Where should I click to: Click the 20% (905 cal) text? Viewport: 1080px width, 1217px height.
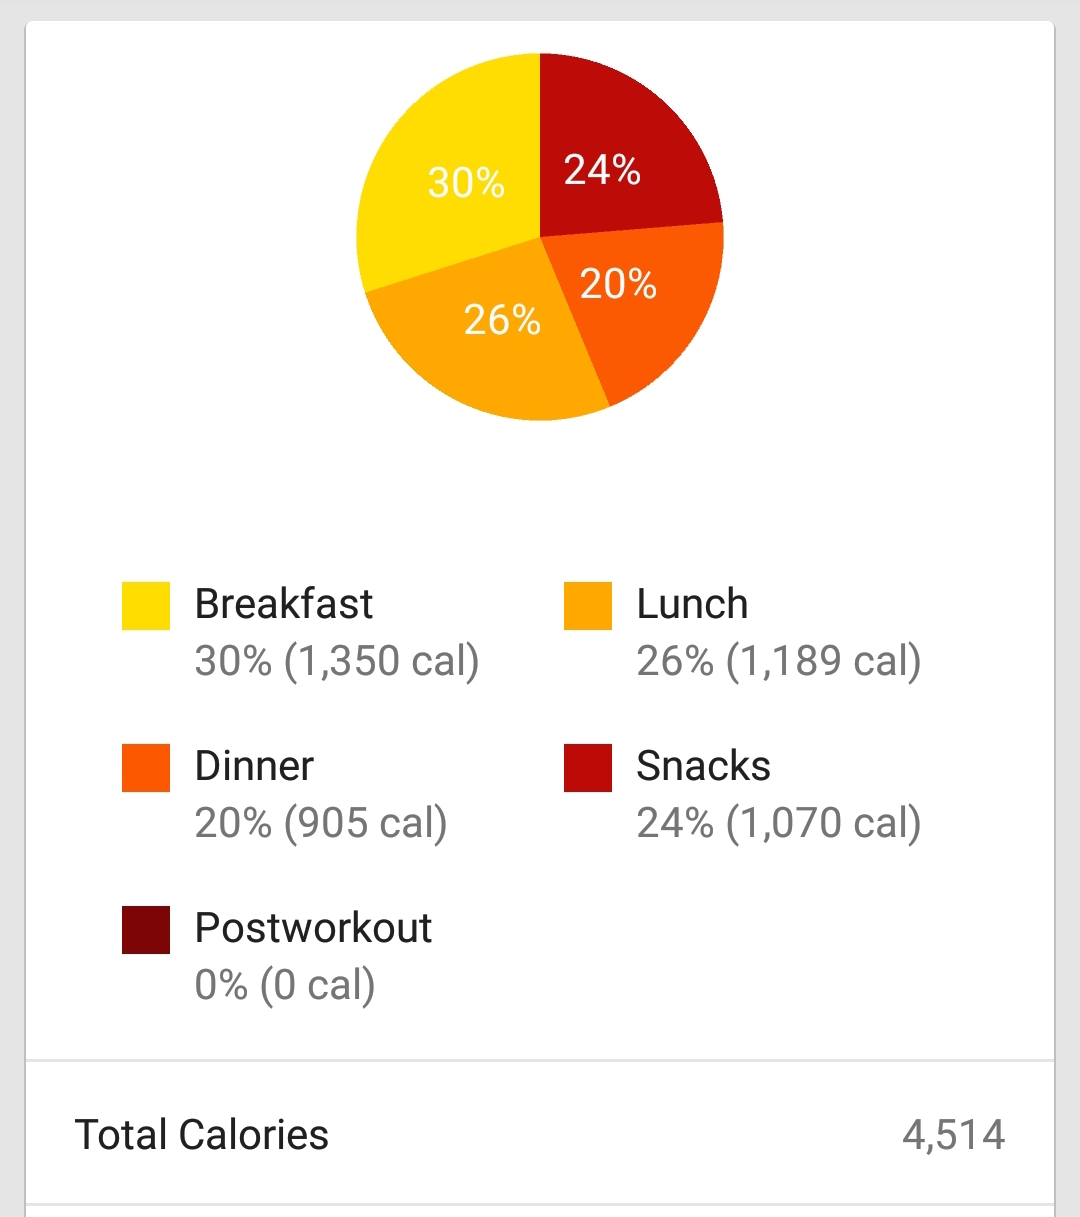coord(321,823)
